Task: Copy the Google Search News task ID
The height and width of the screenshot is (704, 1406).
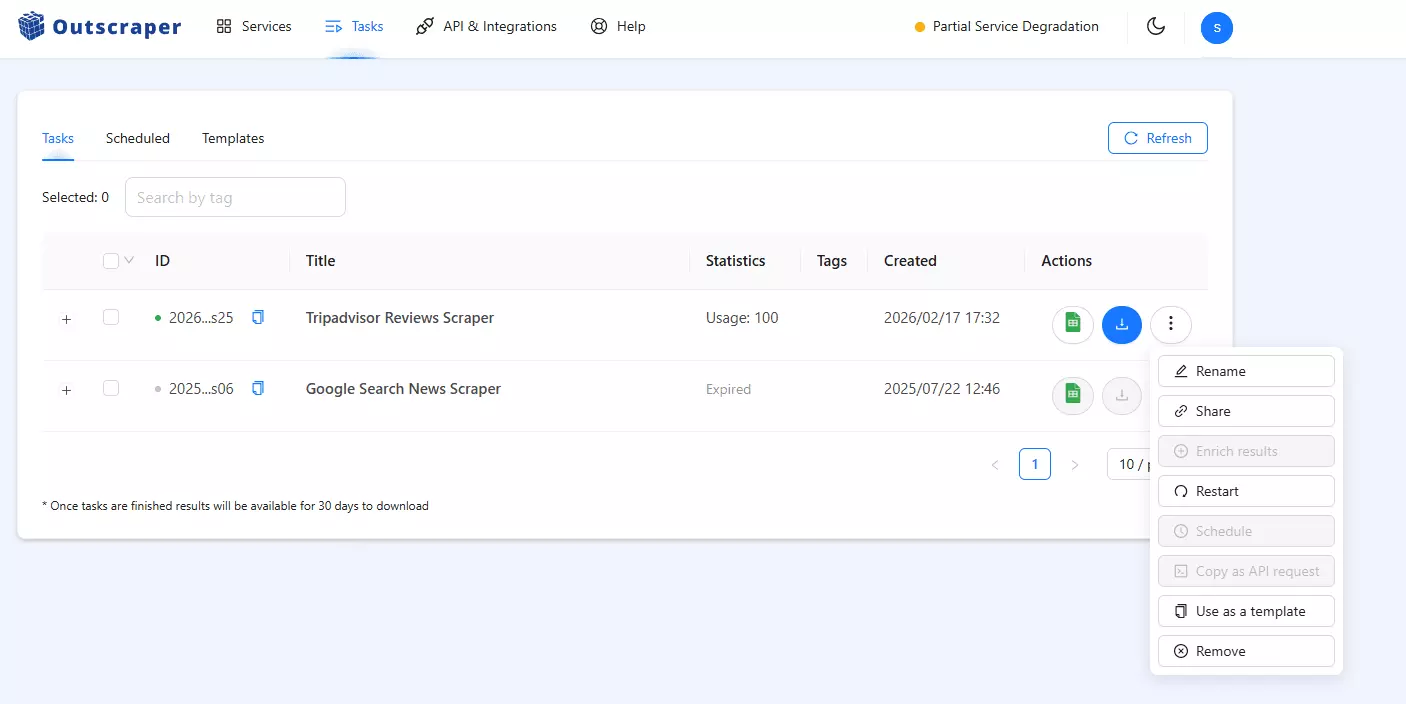Action: pos(258,389)
